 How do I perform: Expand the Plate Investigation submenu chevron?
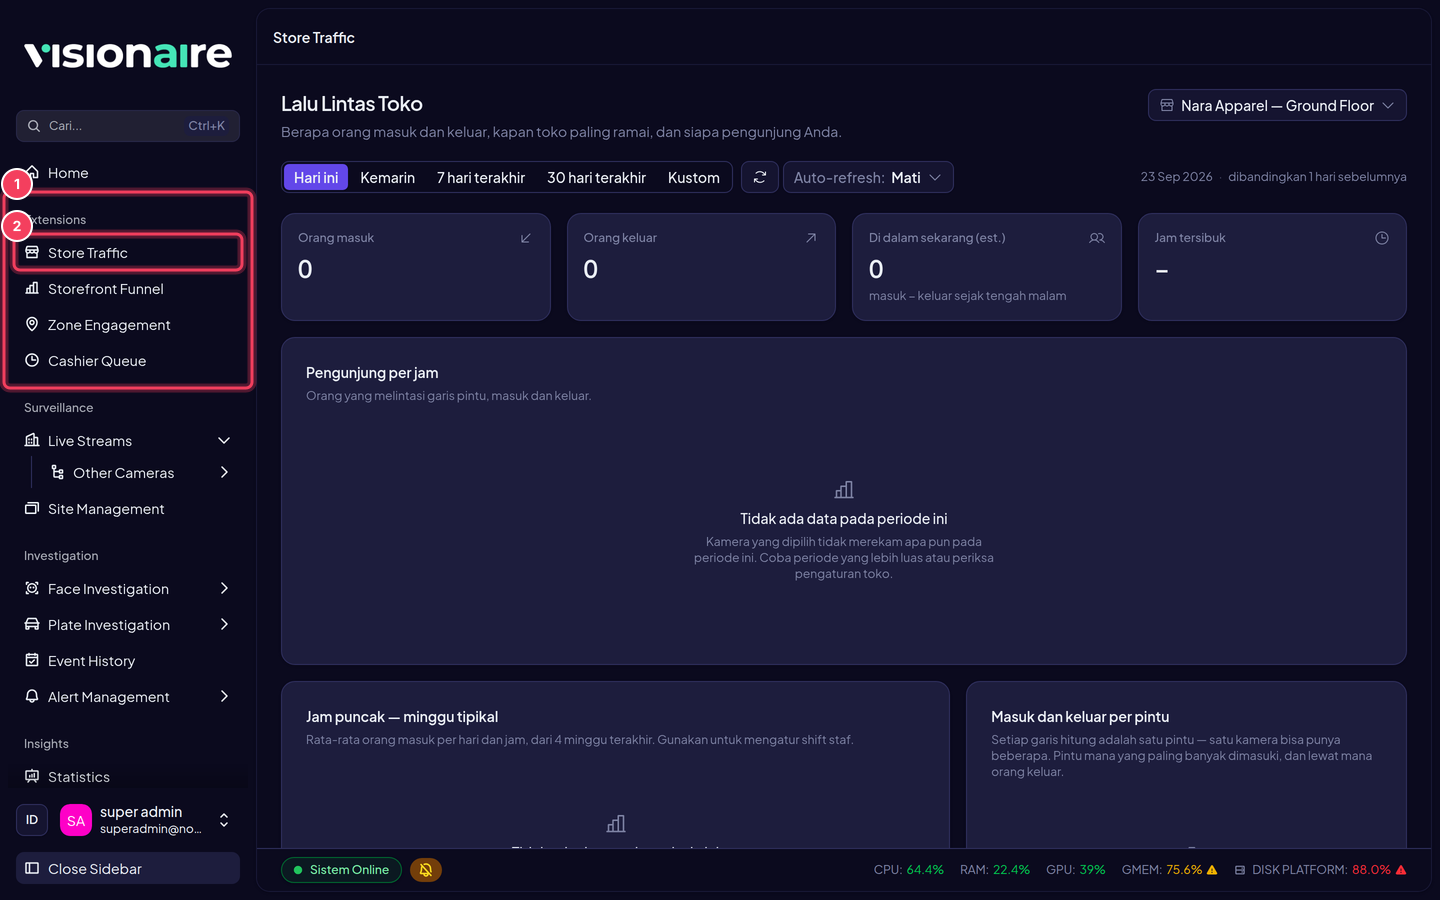(224, 624)
